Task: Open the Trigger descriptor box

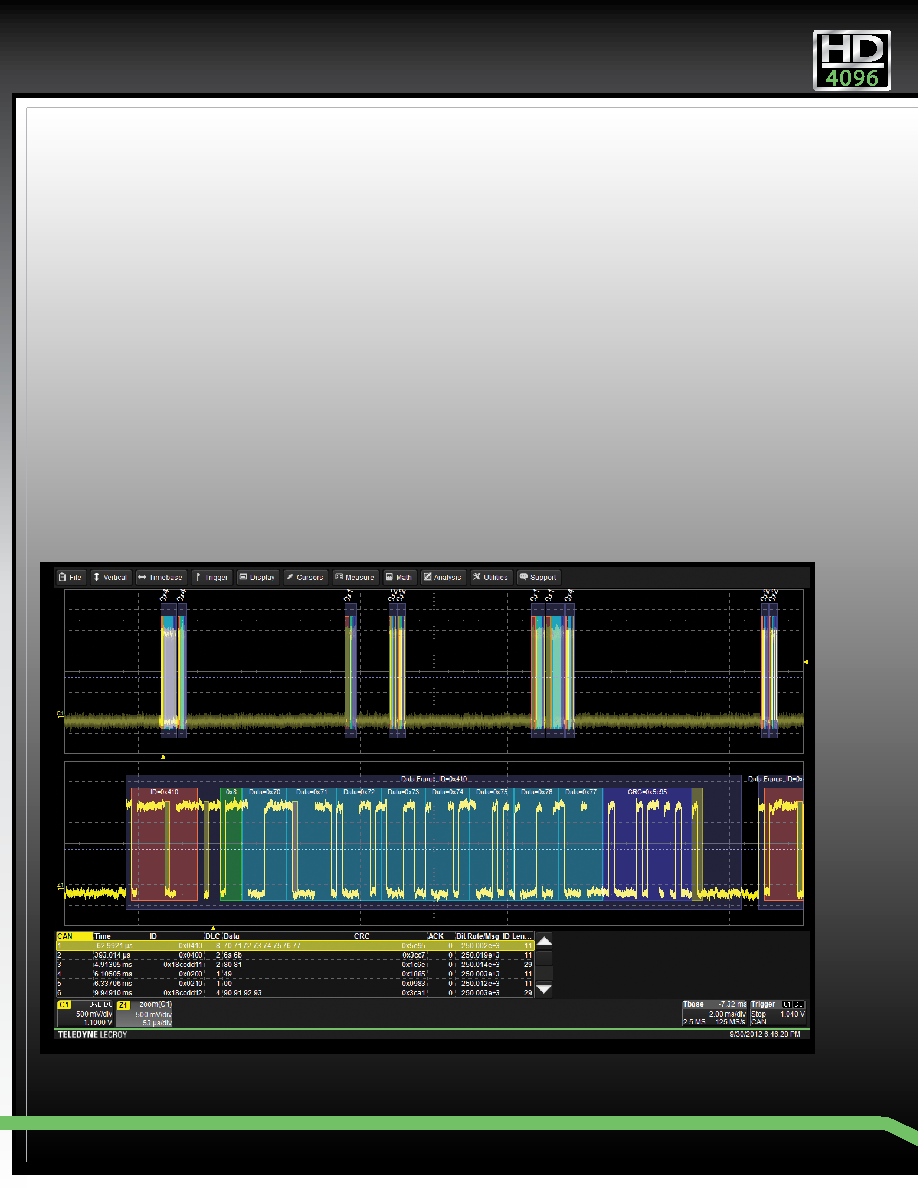Action: (x=778, y=1014)
